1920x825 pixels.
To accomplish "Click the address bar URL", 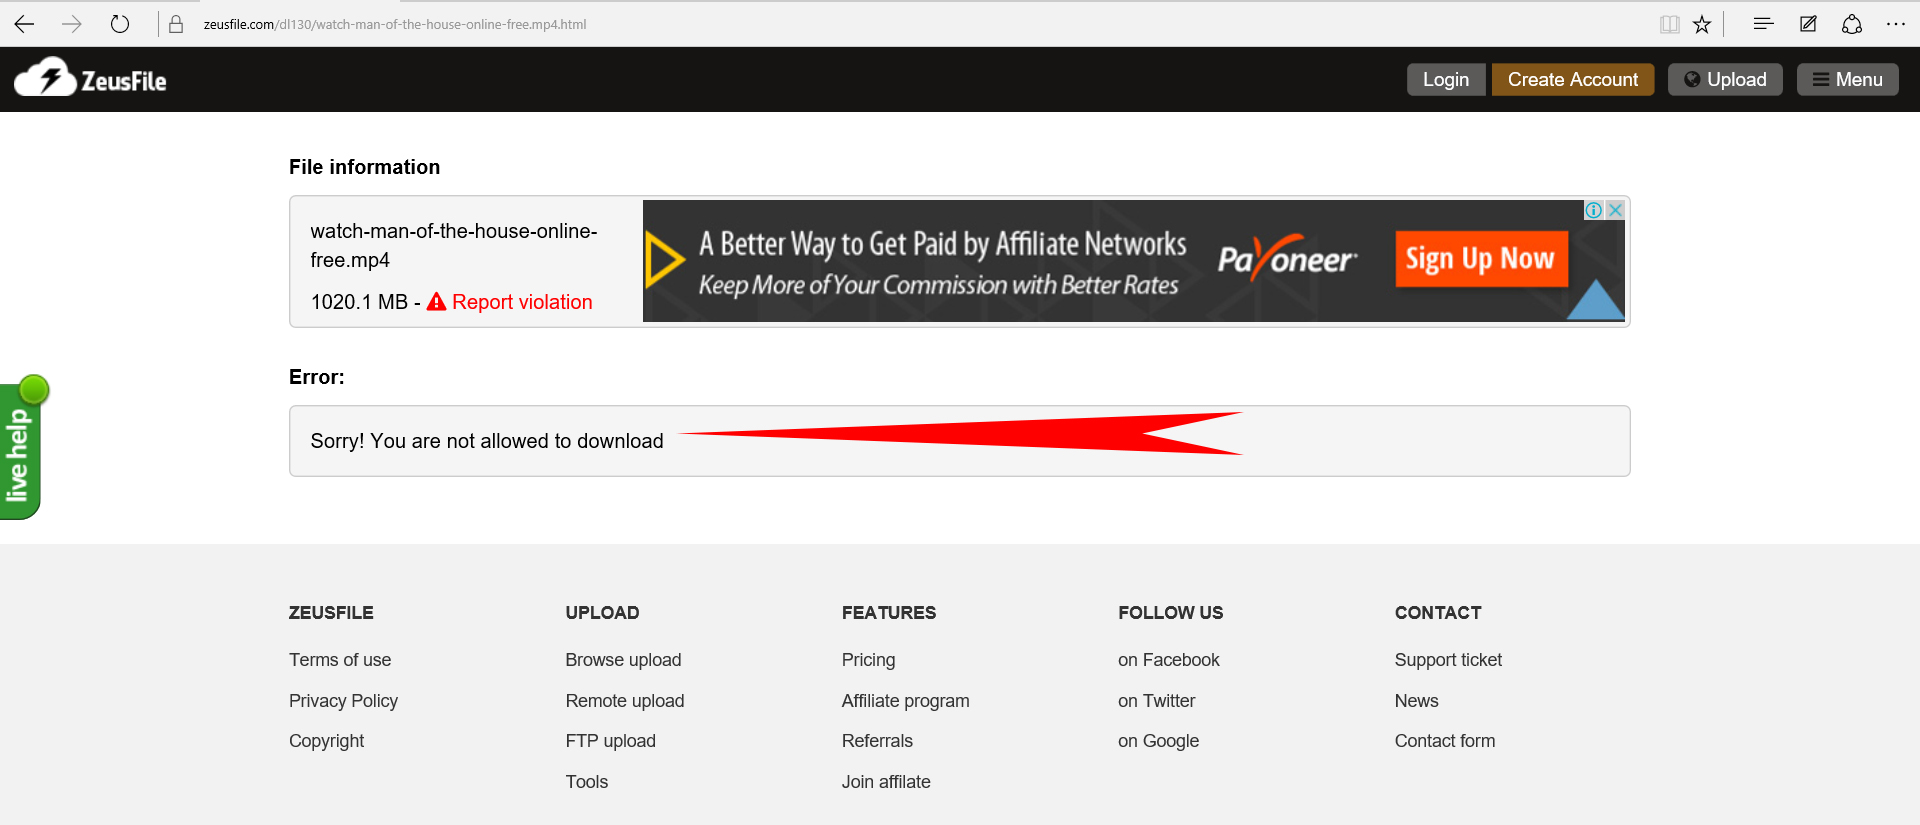I will (x=395, y=24).
